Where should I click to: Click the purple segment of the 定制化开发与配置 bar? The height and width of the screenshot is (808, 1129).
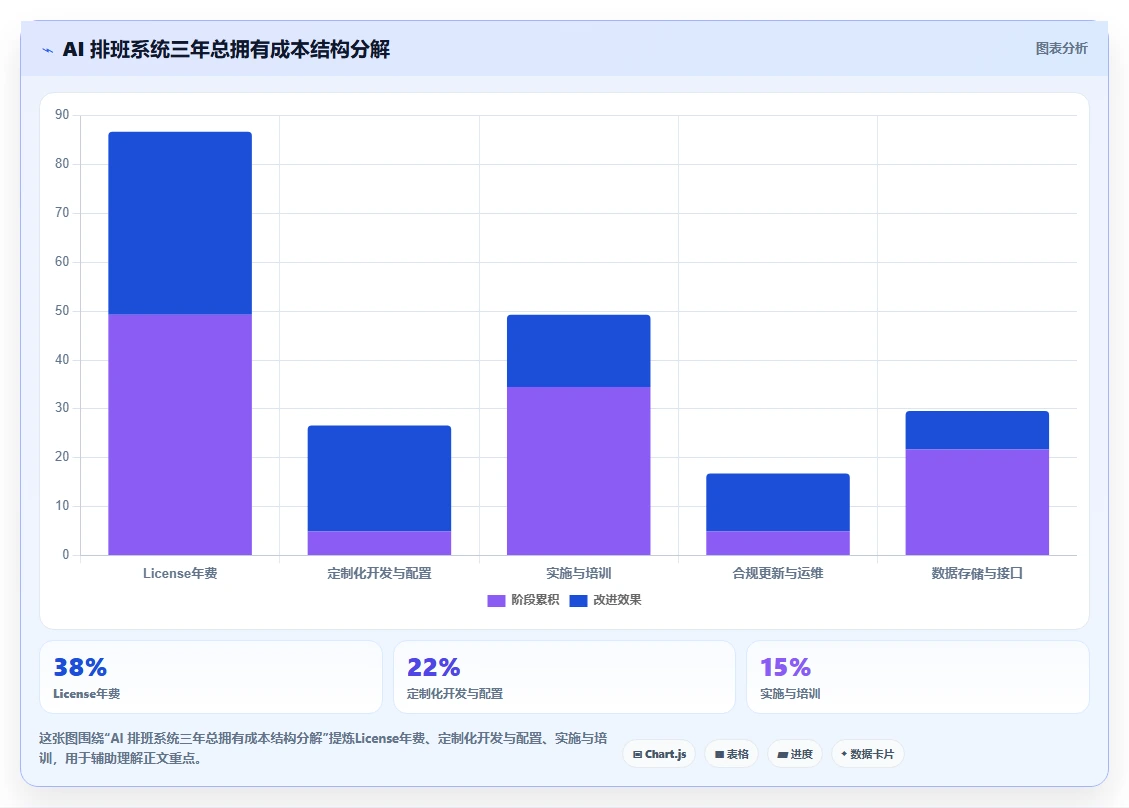tap(379, 543)
